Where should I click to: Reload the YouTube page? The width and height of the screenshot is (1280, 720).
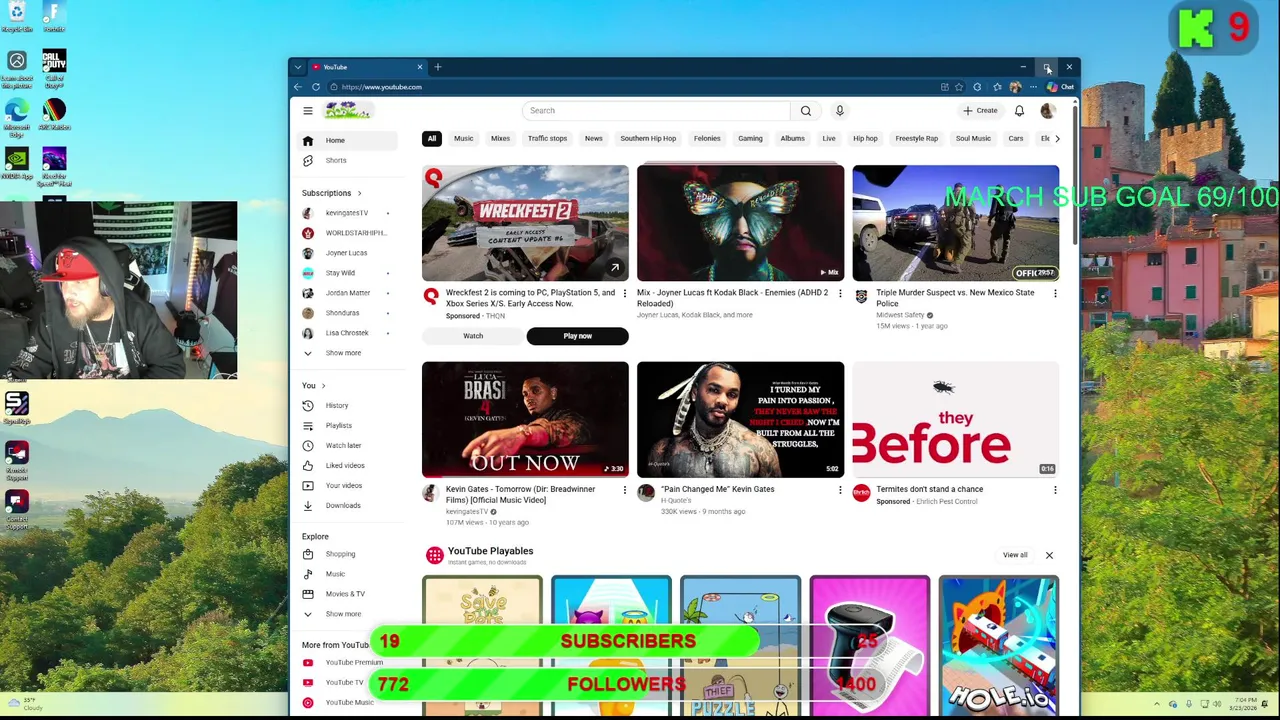pos(316,87)
